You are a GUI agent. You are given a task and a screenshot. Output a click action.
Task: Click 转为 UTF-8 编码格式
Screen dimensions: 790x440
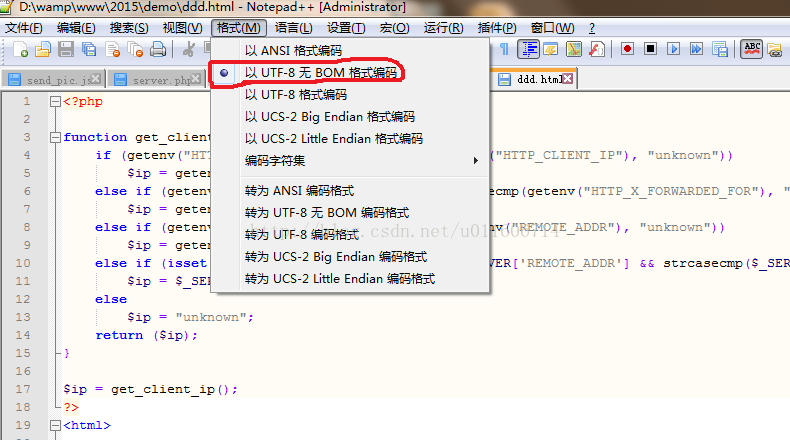[350, 235]
